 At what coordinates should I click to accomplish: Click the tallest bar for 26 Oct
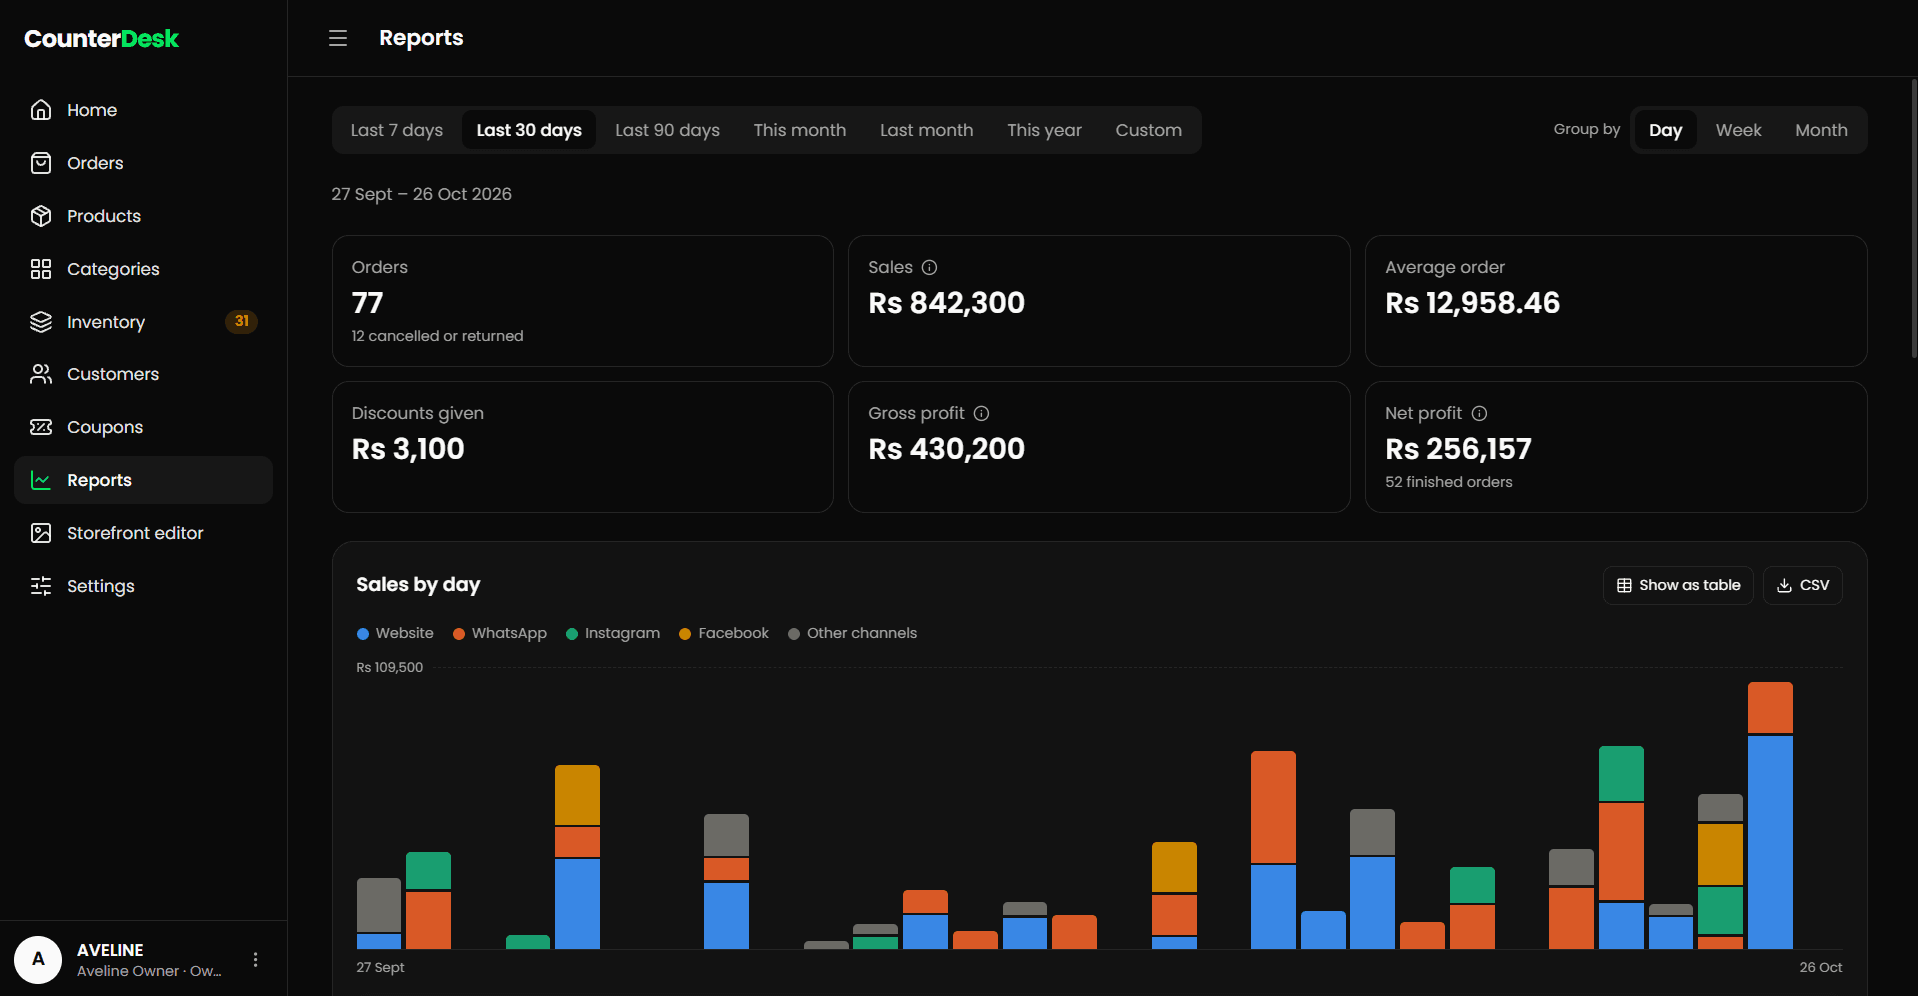[1770, 815]
